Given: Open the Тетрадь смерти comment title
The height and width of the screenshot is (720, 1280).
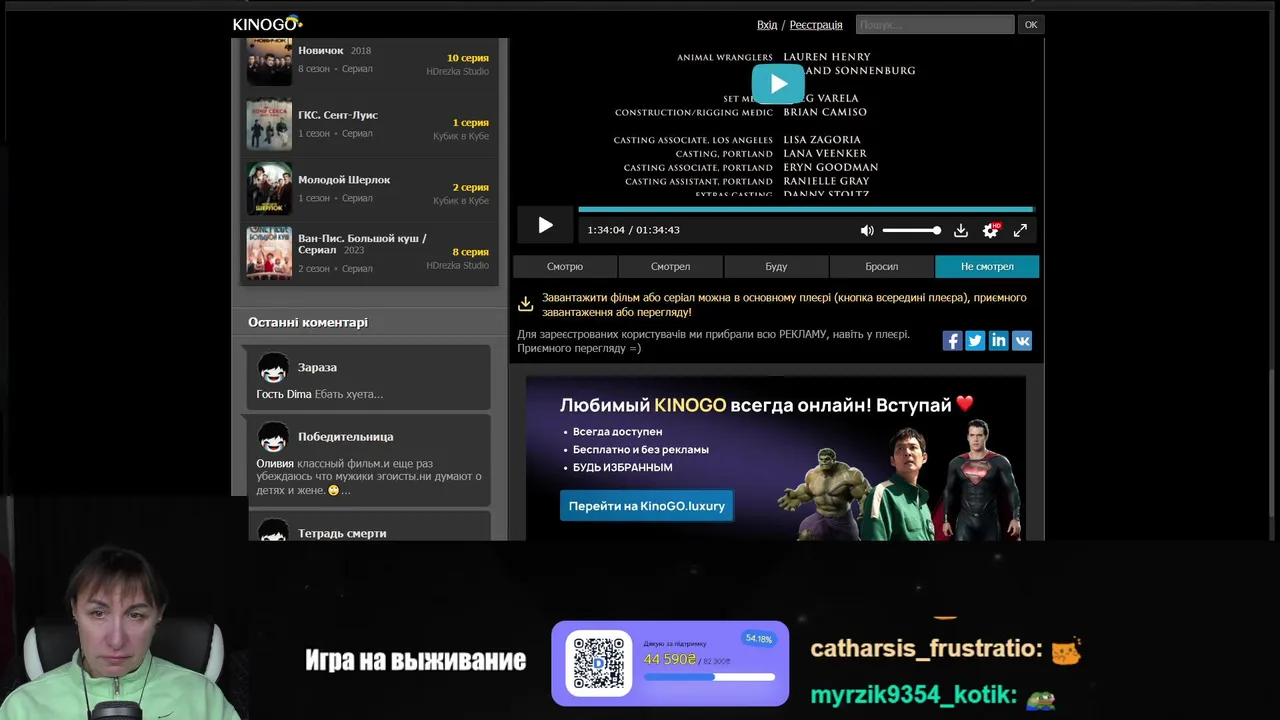Looking at the screenshot, I should [x=342, y=533].
